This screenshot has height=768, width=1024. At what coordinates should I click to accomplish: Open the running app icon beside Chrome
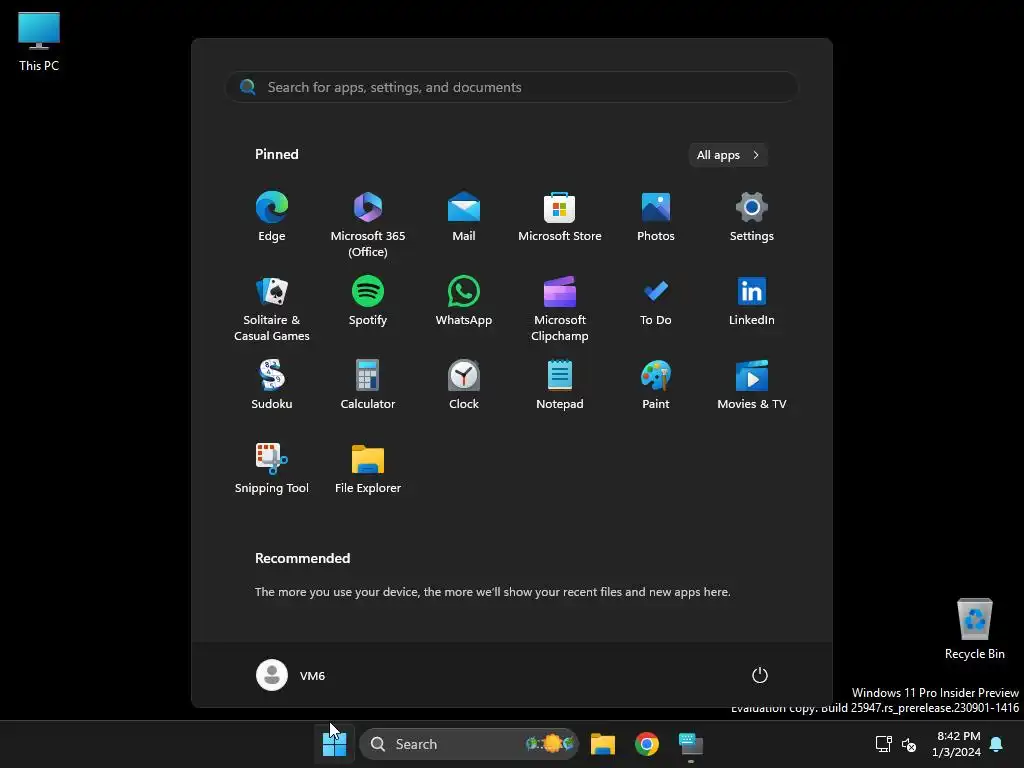click(690, 744)
